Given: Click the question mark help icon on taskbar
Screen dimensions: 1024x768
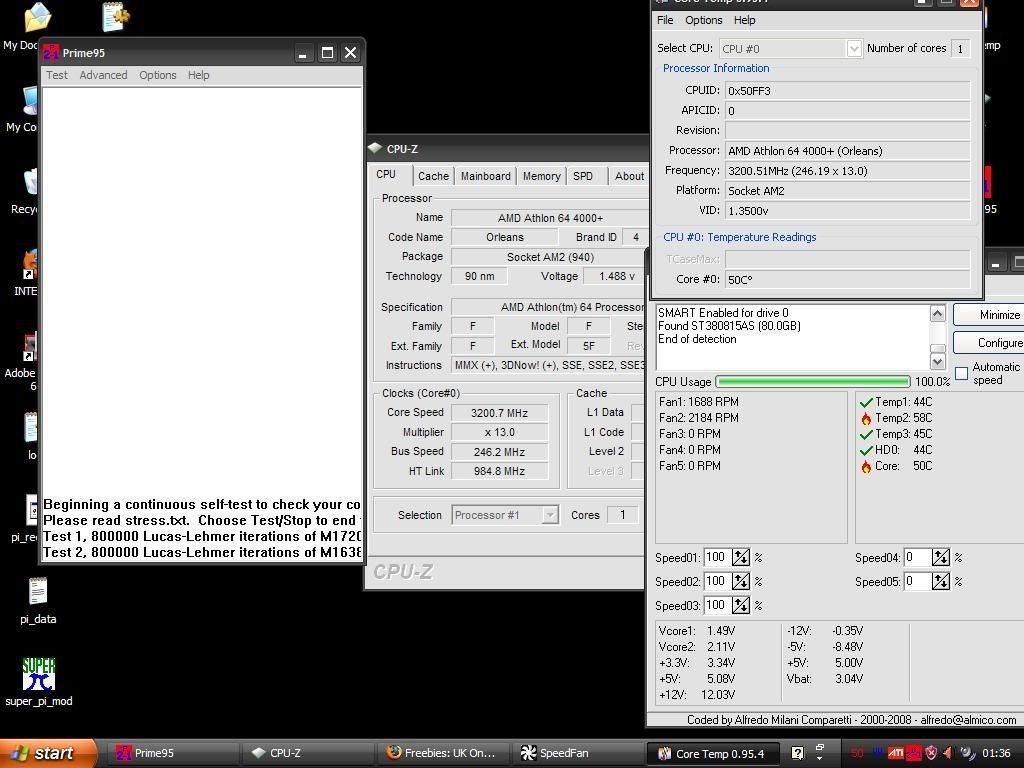Looking at the screenshot, I should point(797,753).
